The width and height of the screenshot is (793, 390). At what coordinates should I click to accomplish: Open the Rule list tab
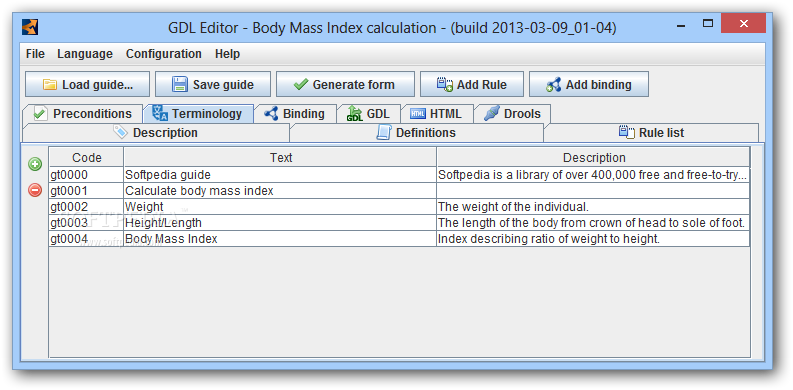(651, 133)
